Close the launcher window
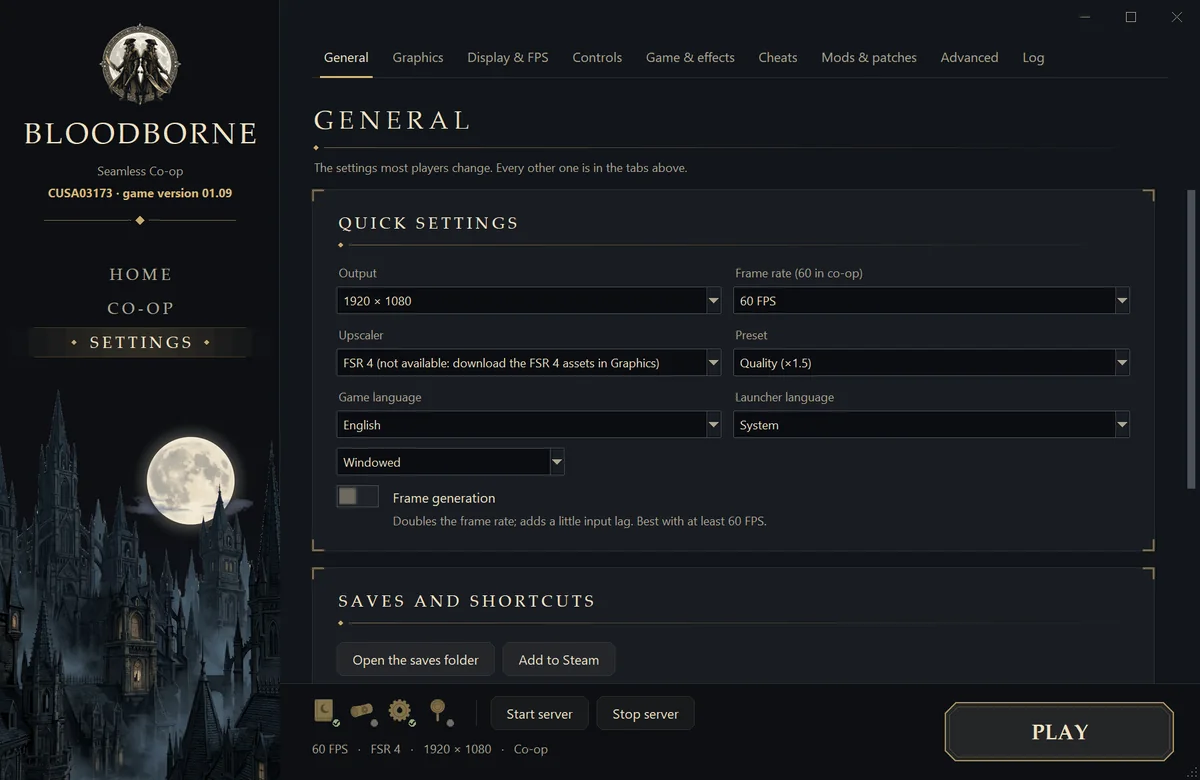 pos(1177,17)
